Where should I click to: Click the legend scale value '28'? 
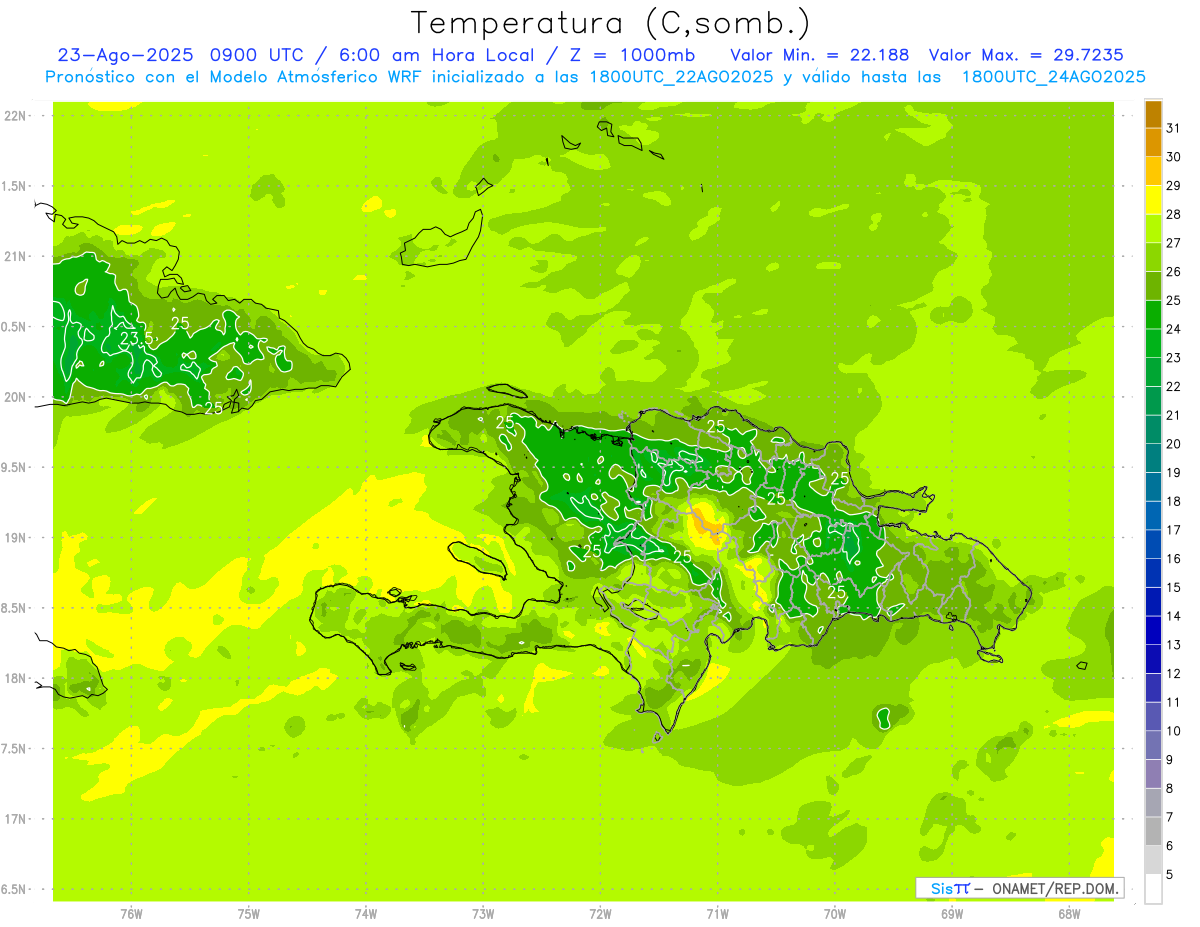tap(1173, 214)
